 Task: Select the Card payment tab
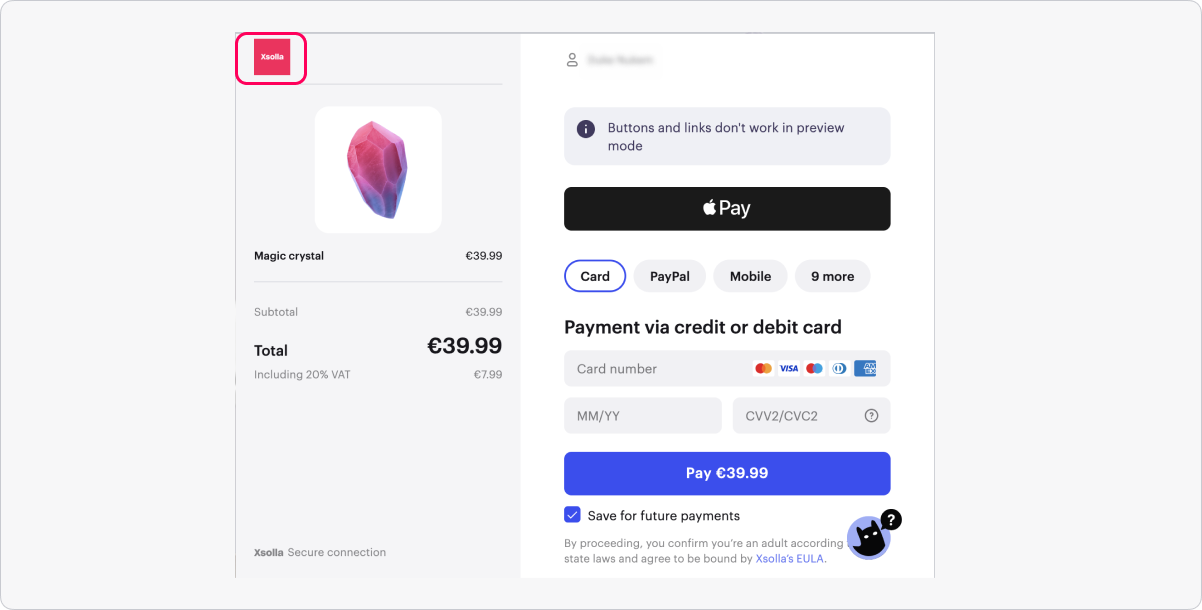point(595,276)
